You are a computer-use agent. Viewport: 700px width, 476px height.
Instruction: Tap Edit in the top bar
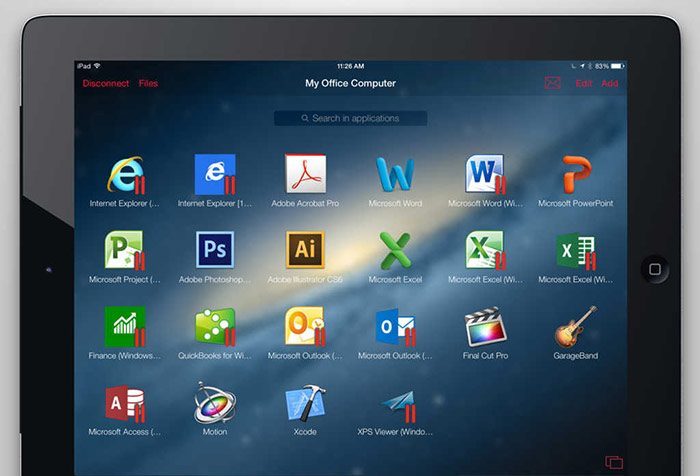[x=583, y=84]
